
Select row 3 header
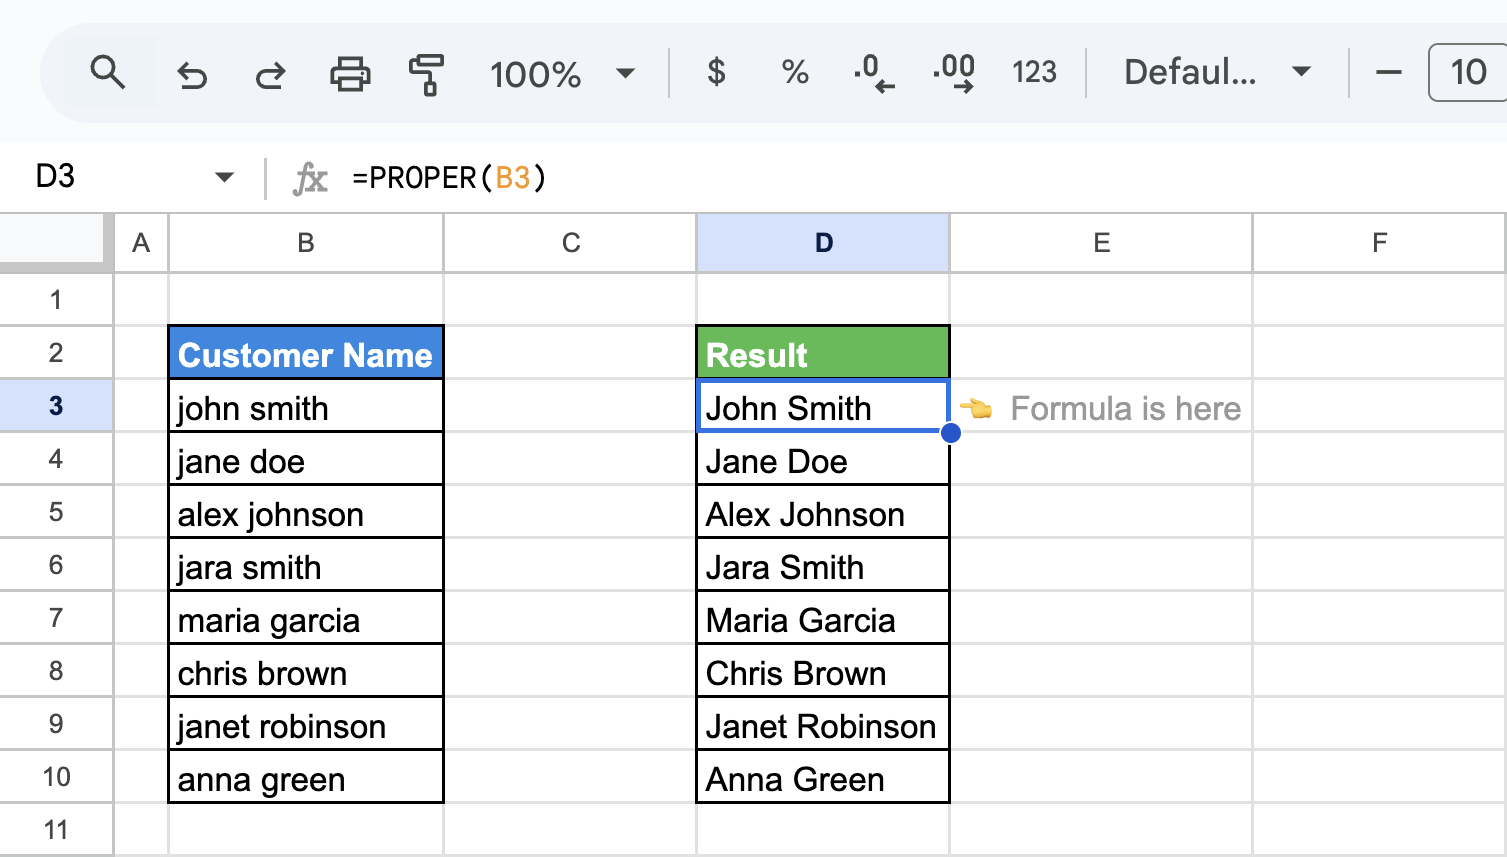coord(56,405)
